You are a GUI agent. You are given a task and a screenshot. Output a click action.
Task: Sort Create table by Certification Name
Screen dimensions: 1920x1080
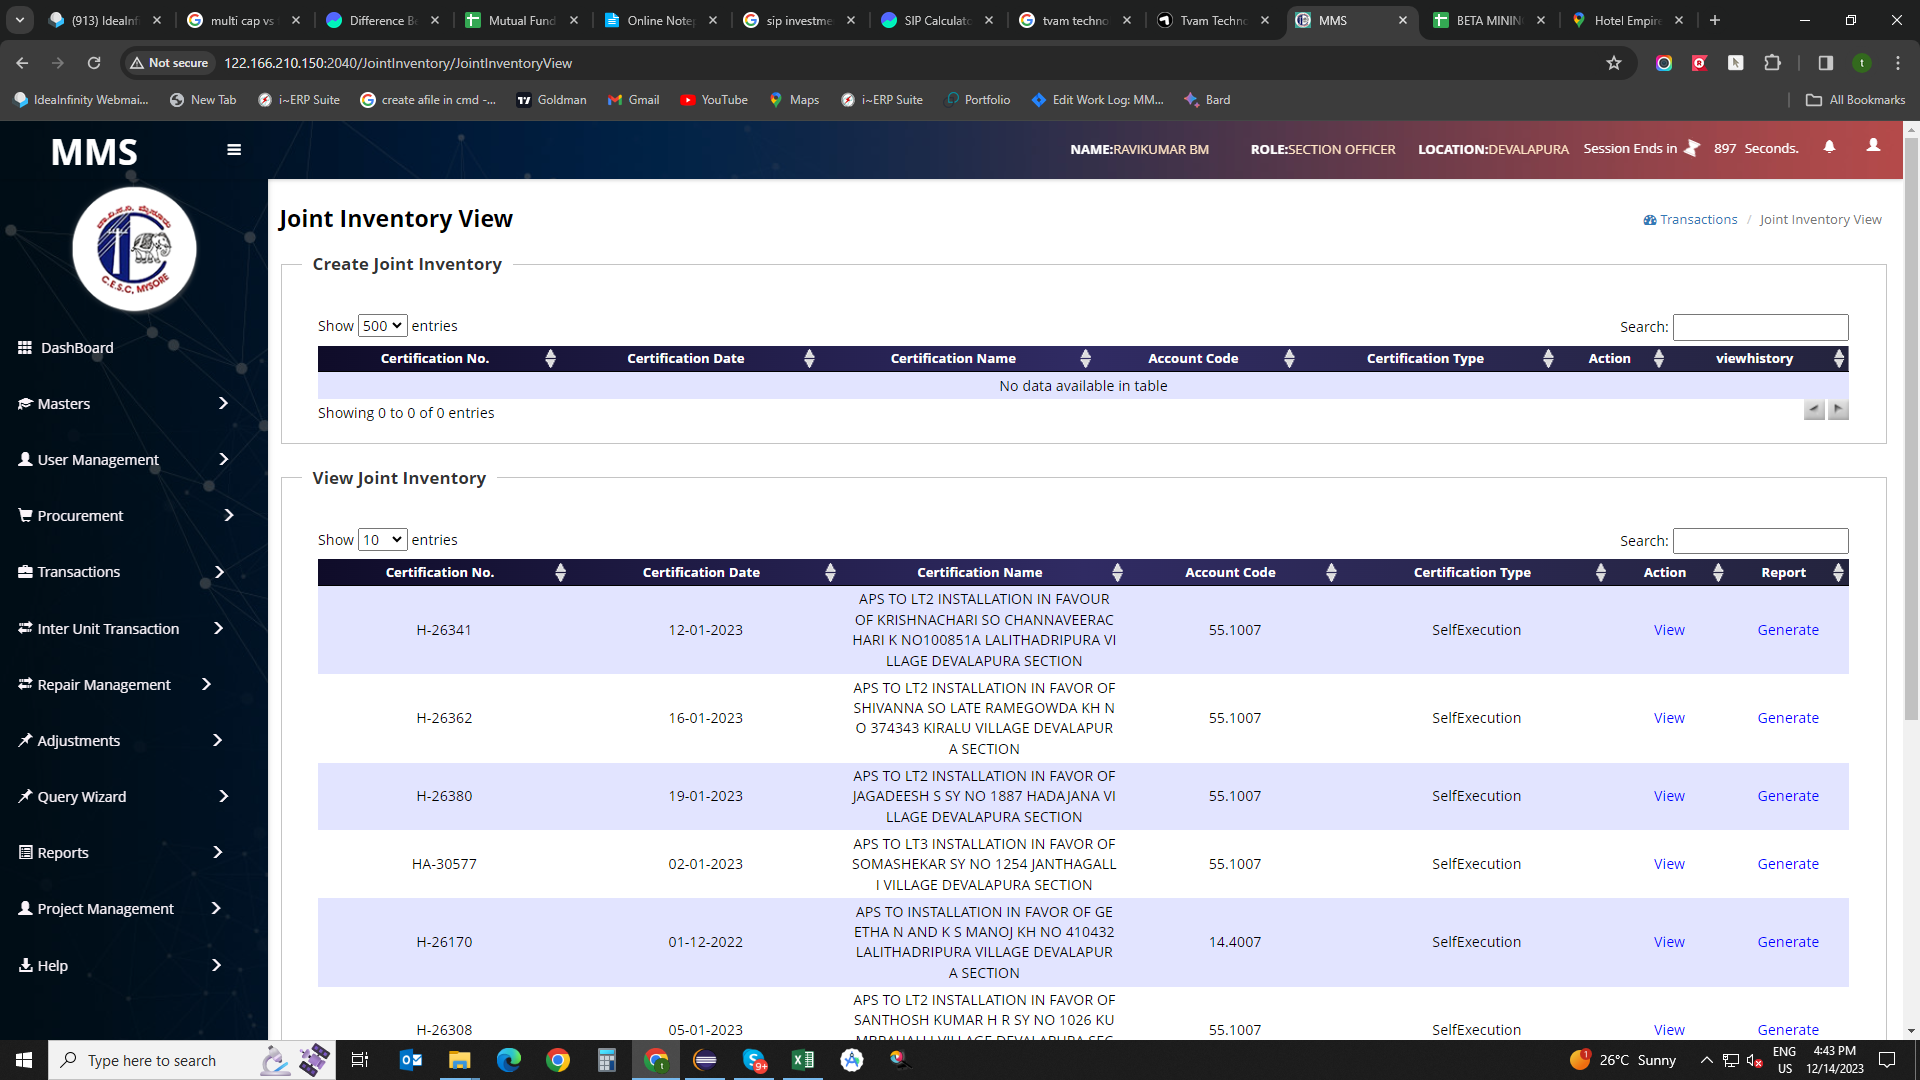coord(958,359)
